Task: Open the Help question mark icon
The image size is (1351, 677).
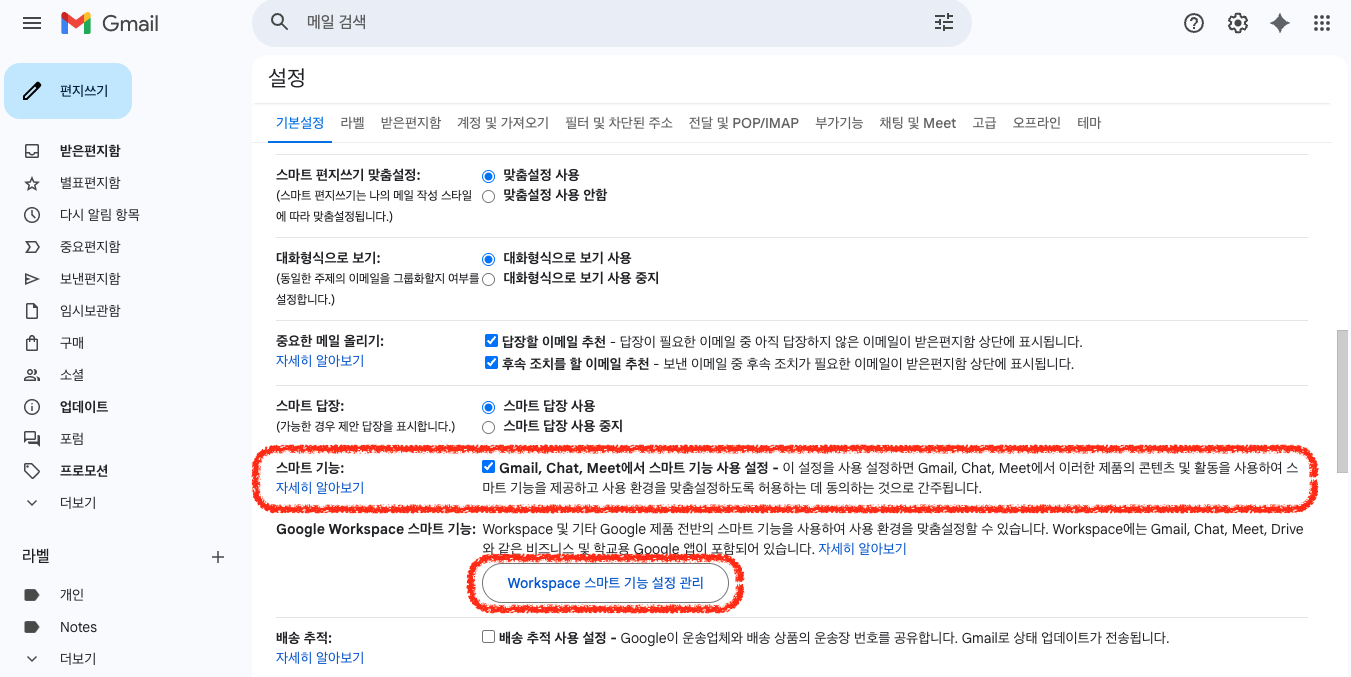Action: [1194, 23]
